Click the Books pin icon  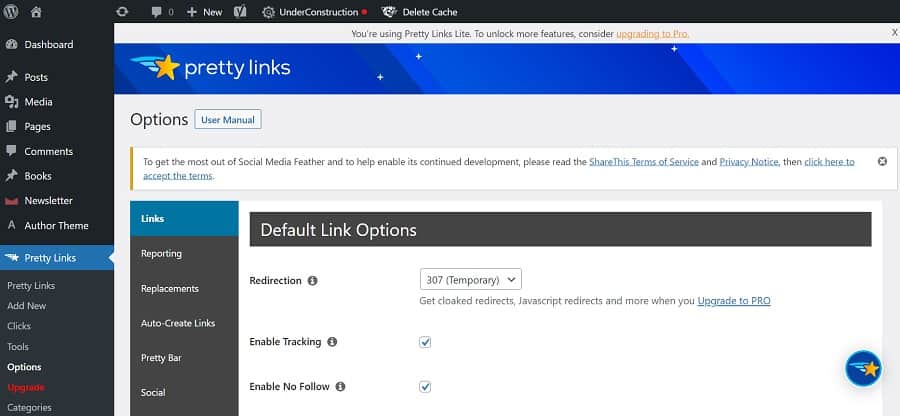pyautogui.click(x=11, y=176)
